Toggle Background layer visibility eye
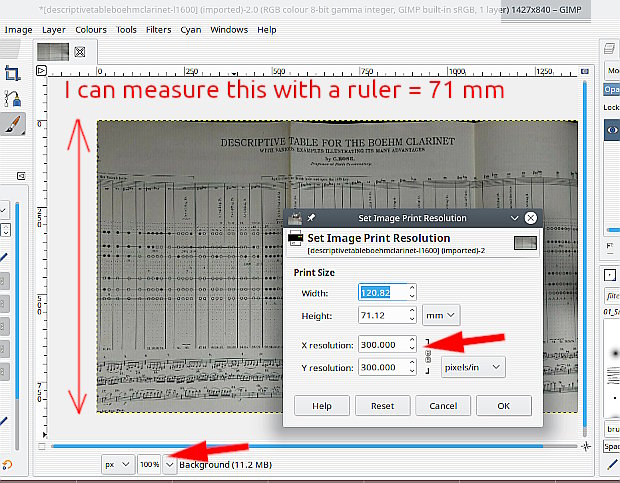The width and height of the screenshot is (620, 483). [612, 130]
